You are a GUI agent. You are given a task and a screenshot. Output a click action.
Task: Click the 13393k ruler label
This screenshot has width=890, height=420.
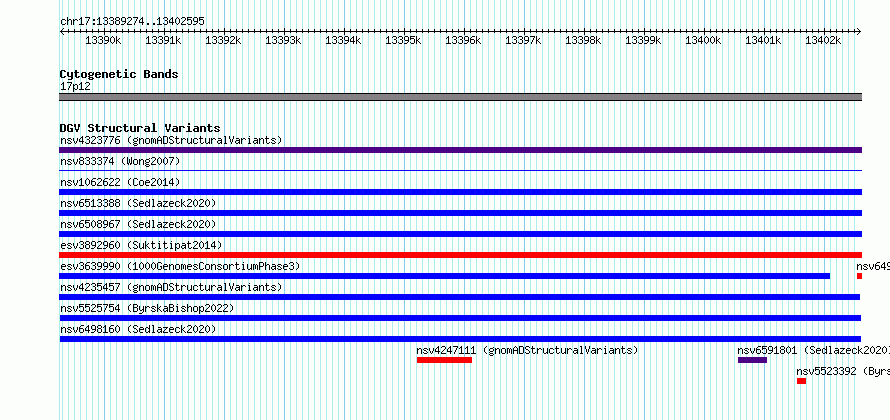point(283,40)
